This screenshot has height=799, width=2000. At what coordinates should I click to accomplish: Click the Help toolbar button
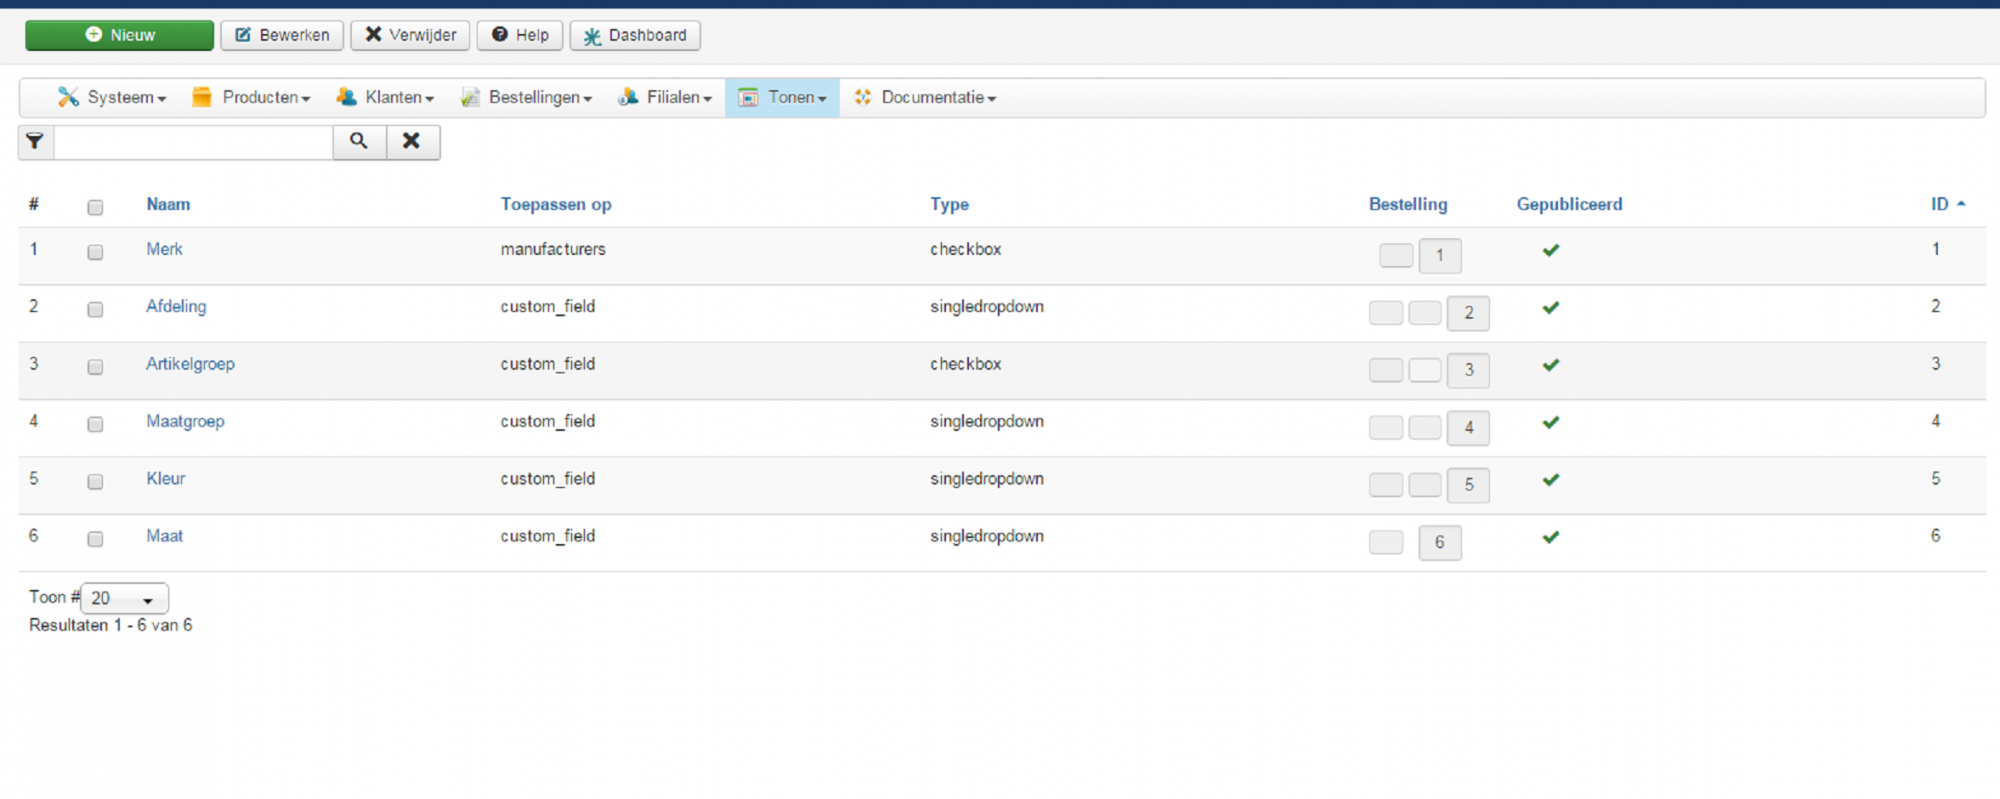(520, 35)
